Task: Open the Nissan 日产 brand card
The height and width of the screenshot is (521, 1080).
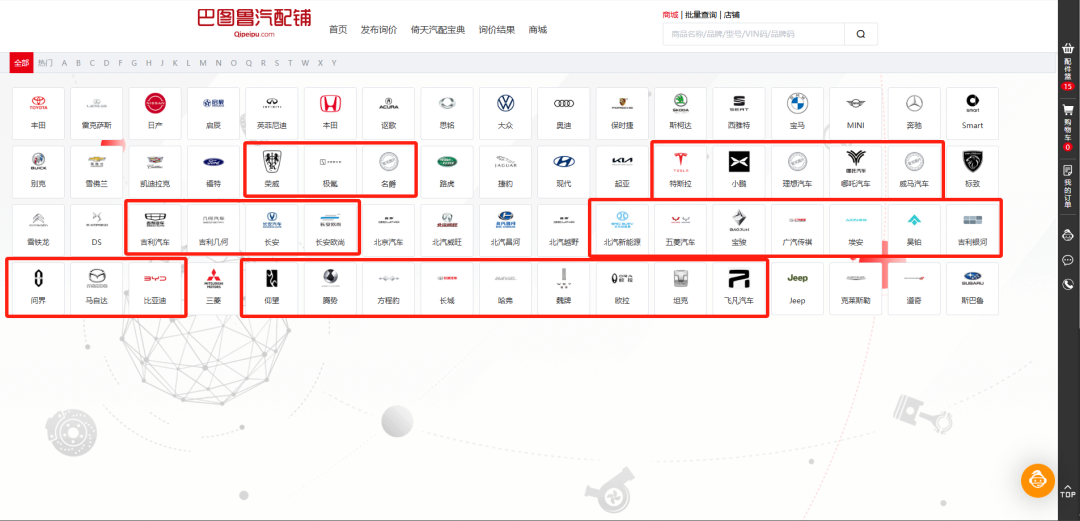Action: point(155,114)
